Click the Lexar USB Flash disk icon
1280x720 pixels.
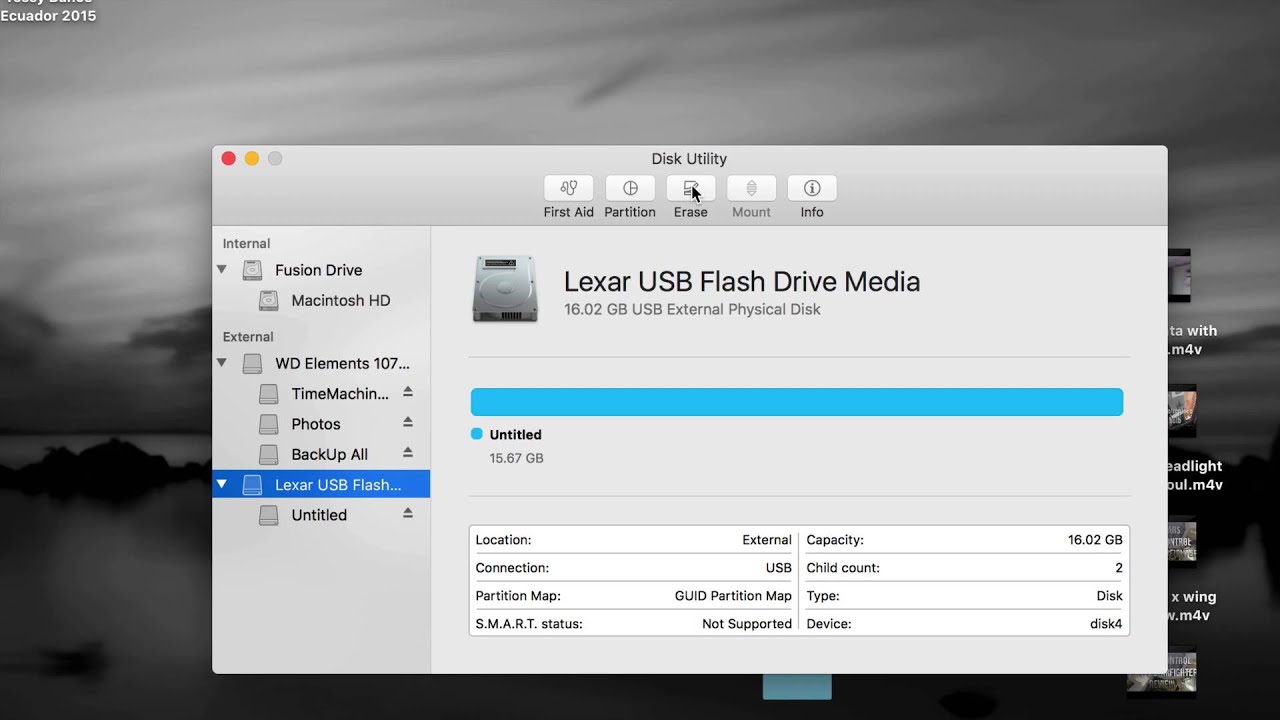click(253, 485)
